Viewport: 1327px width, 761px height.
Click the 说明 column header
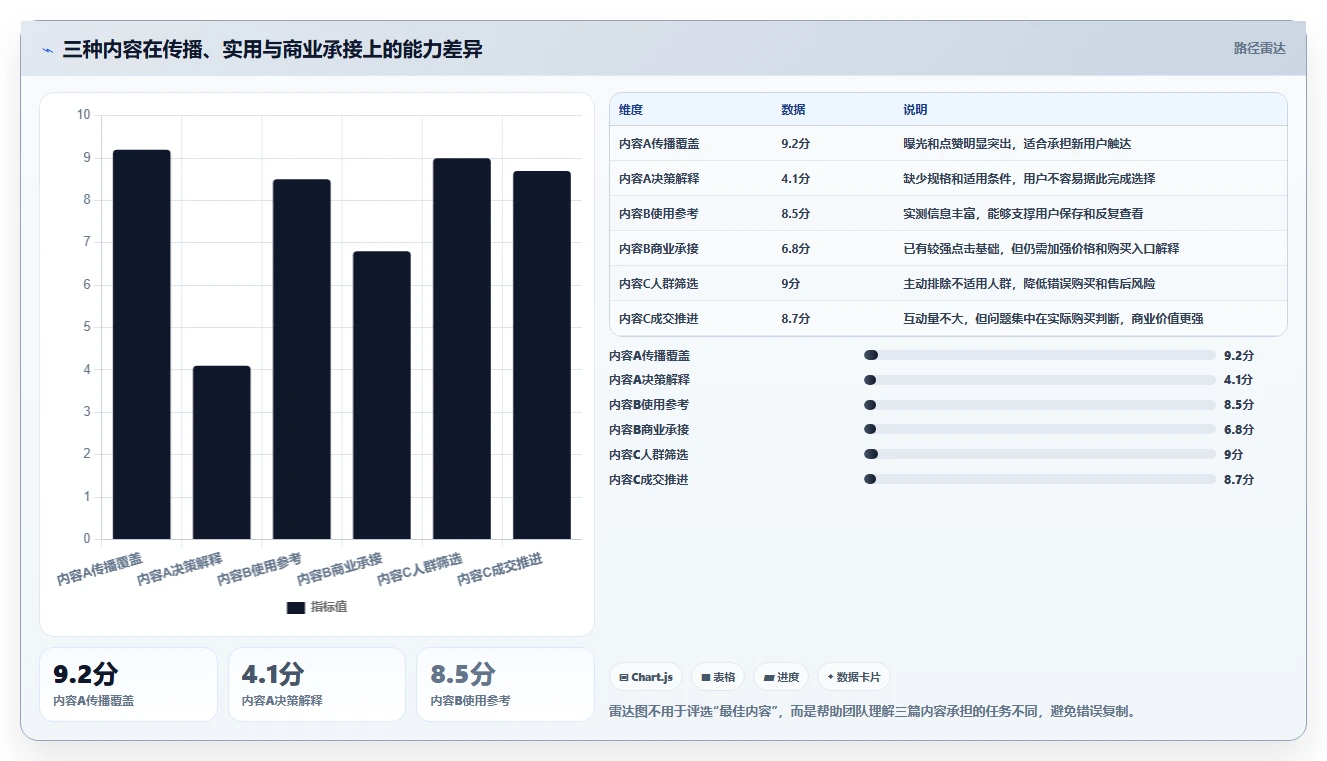click(x=915, y=110)
